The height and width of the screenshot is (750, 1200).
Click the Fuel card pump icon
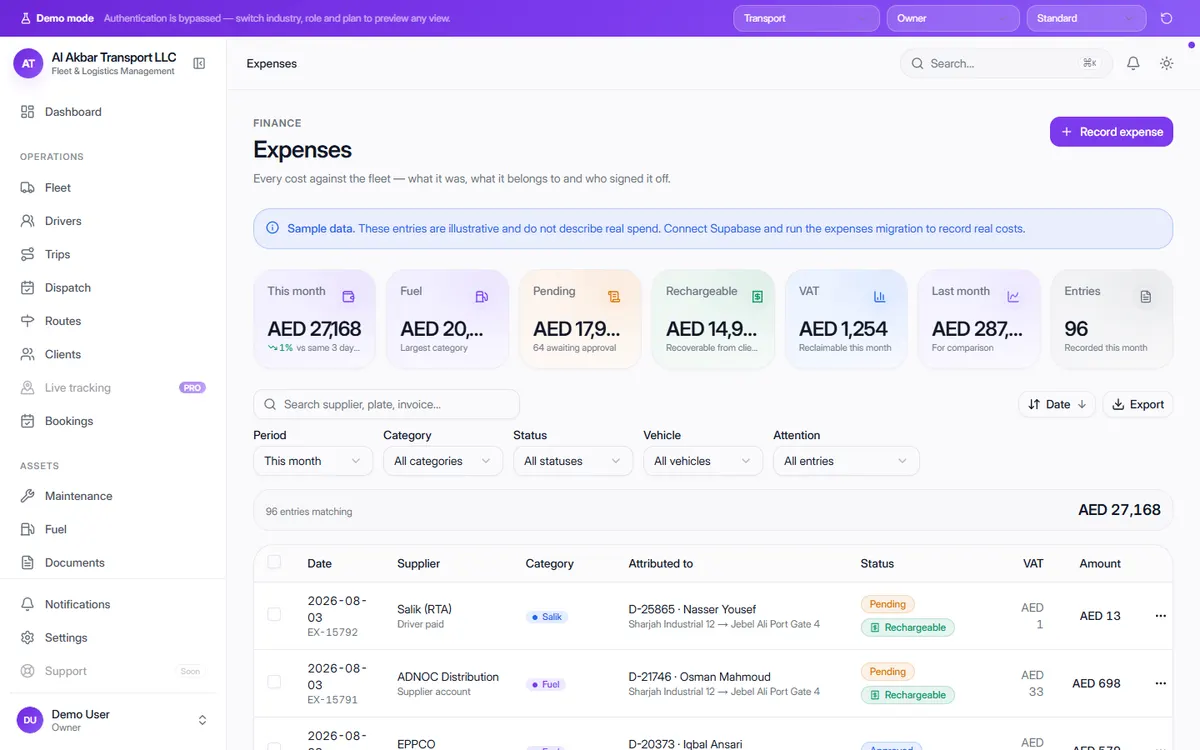[482, 297]
